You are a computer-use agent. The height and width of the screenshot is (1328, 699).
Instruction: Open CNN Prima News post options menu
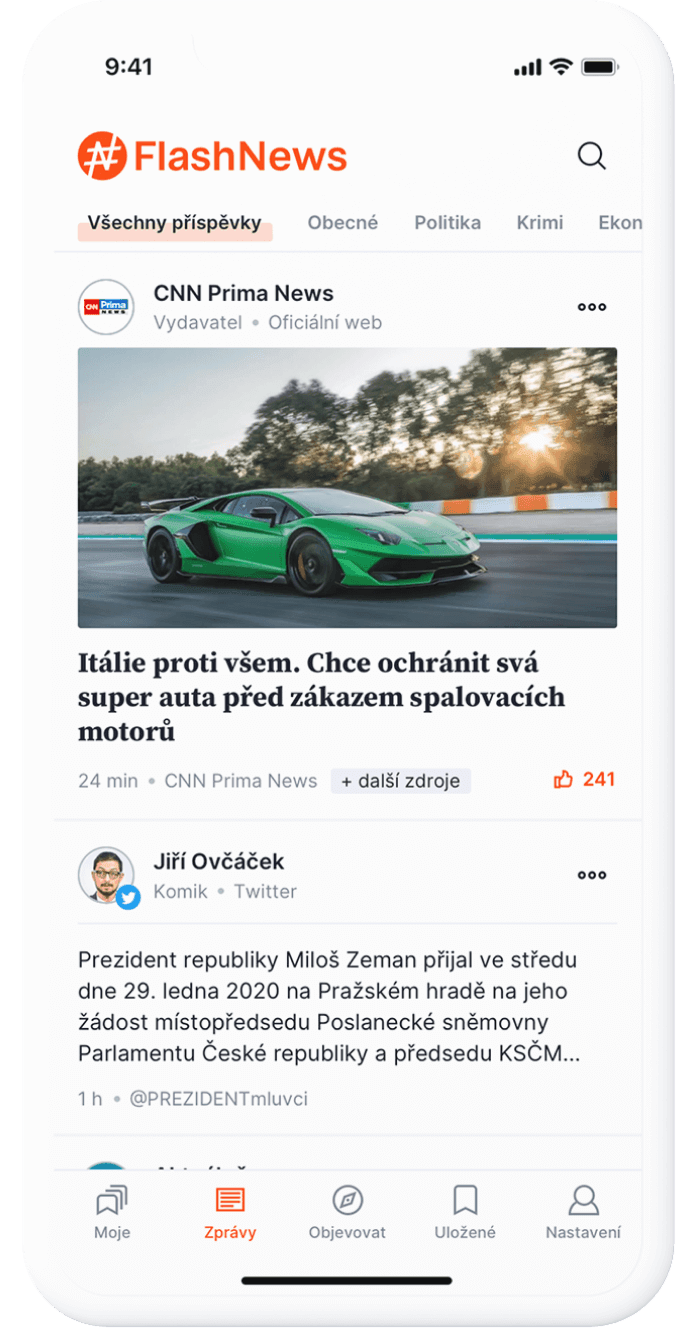click(x=592, y=307)
